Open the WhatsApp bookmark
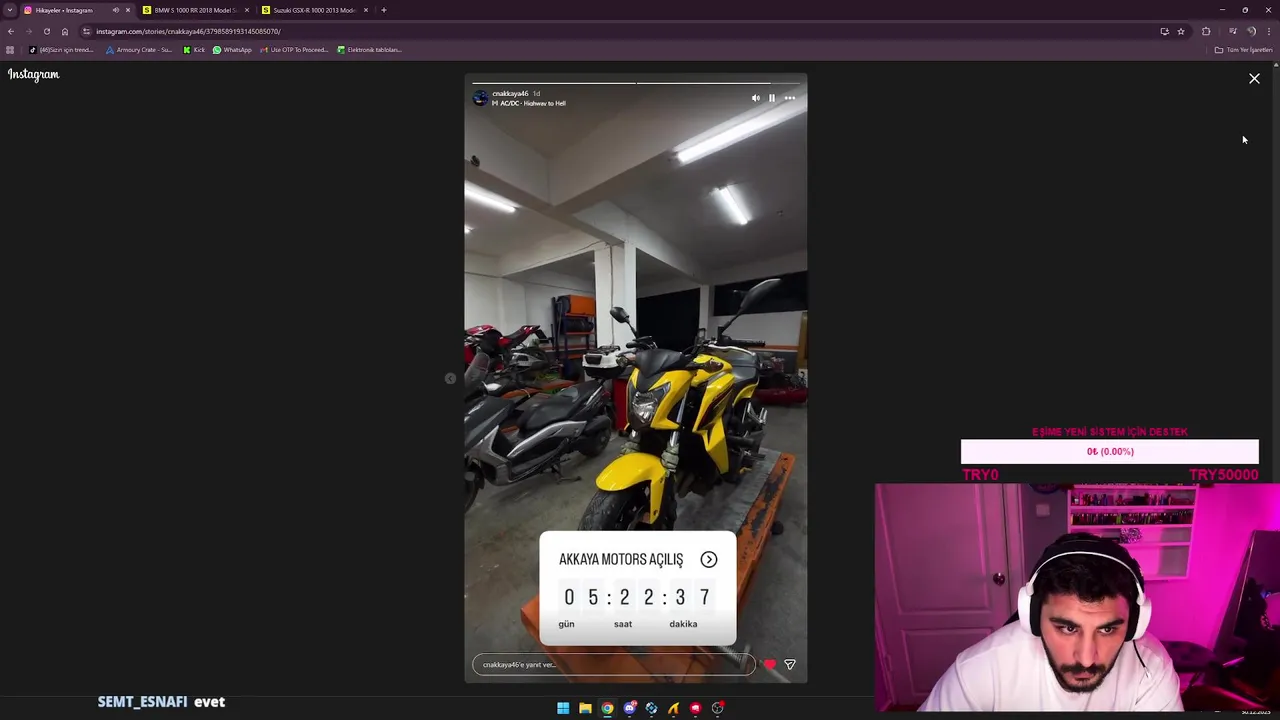The height and width of the screenshot is (720, 1280). coord(232,50)
